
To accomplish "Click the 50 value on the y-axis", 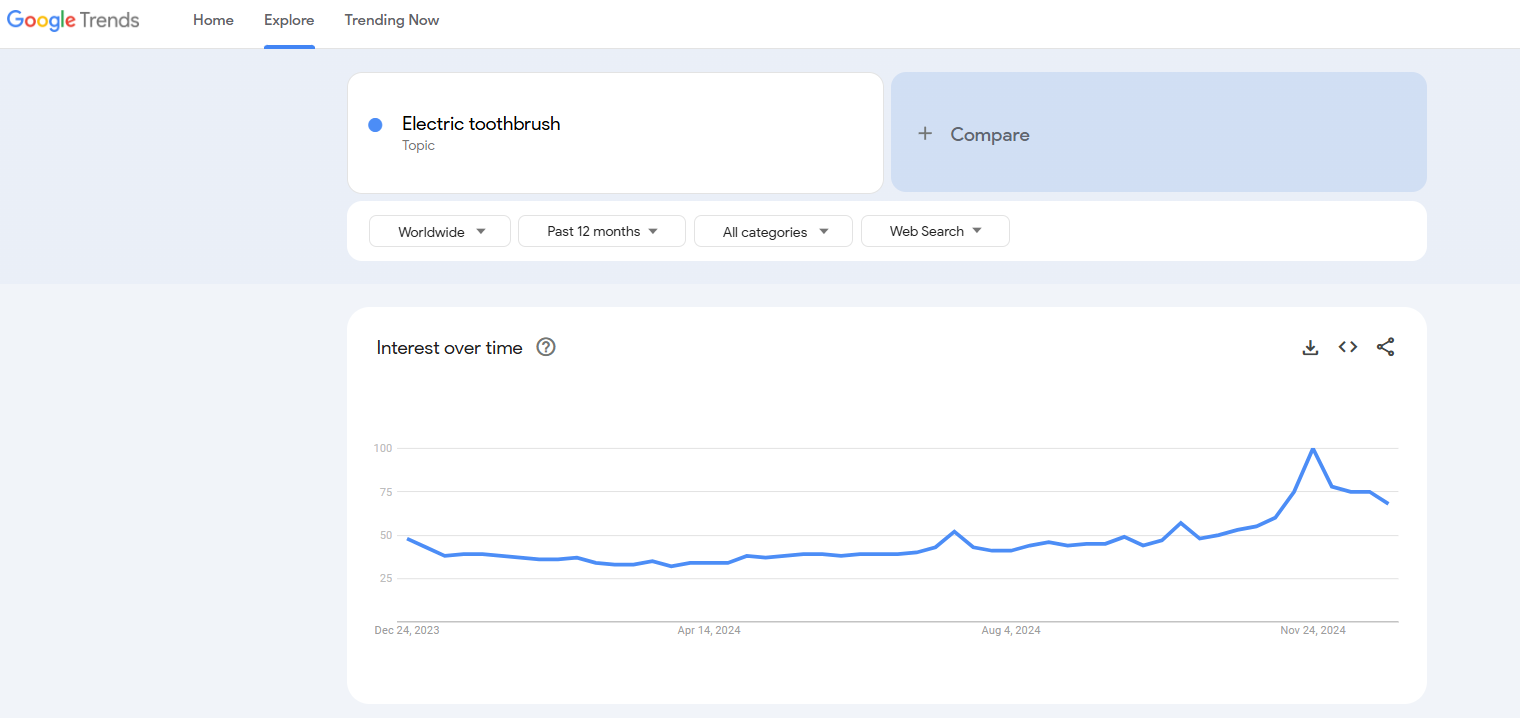I will [x=385, y=535].
